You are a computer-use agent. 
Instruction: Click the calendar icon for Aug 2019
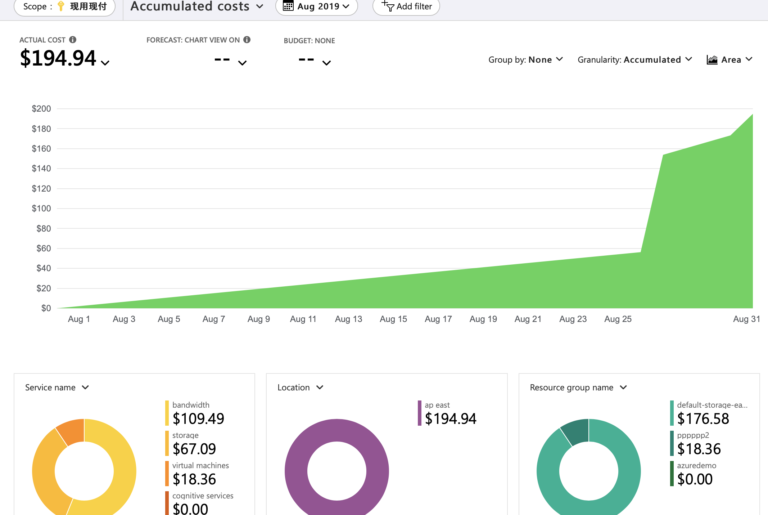[x=288, y=6]
